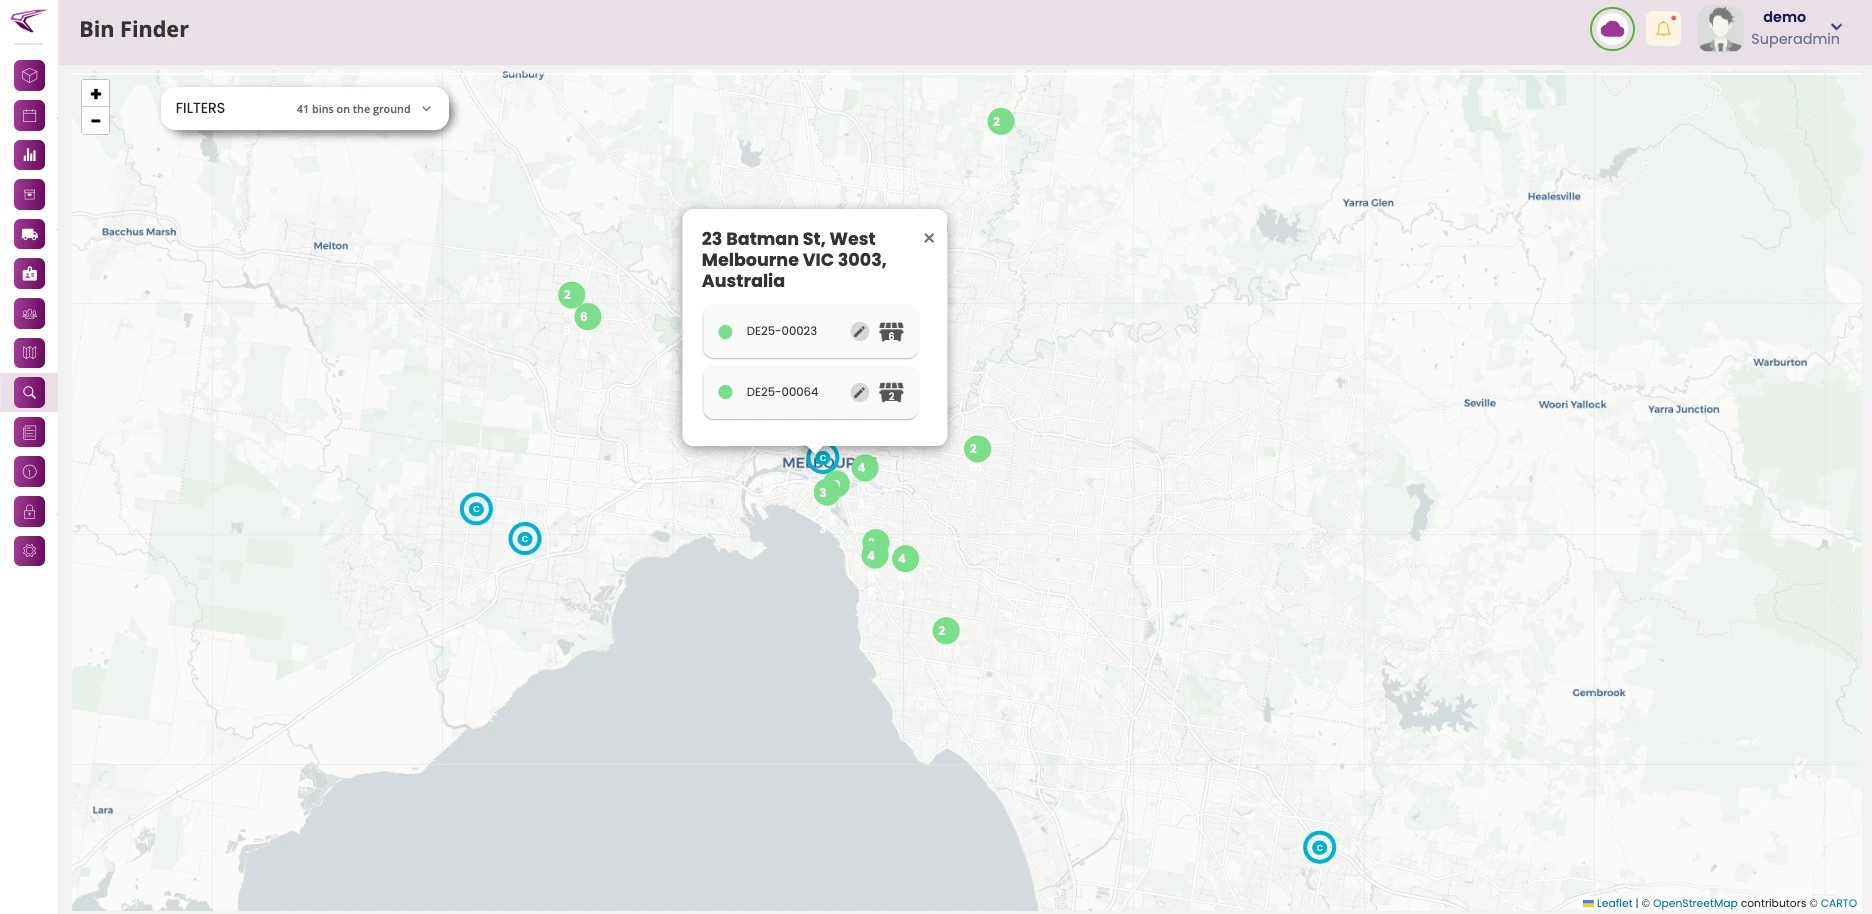
Task: Click the popup address heading 23 Batman St
Action: (794, 260)
